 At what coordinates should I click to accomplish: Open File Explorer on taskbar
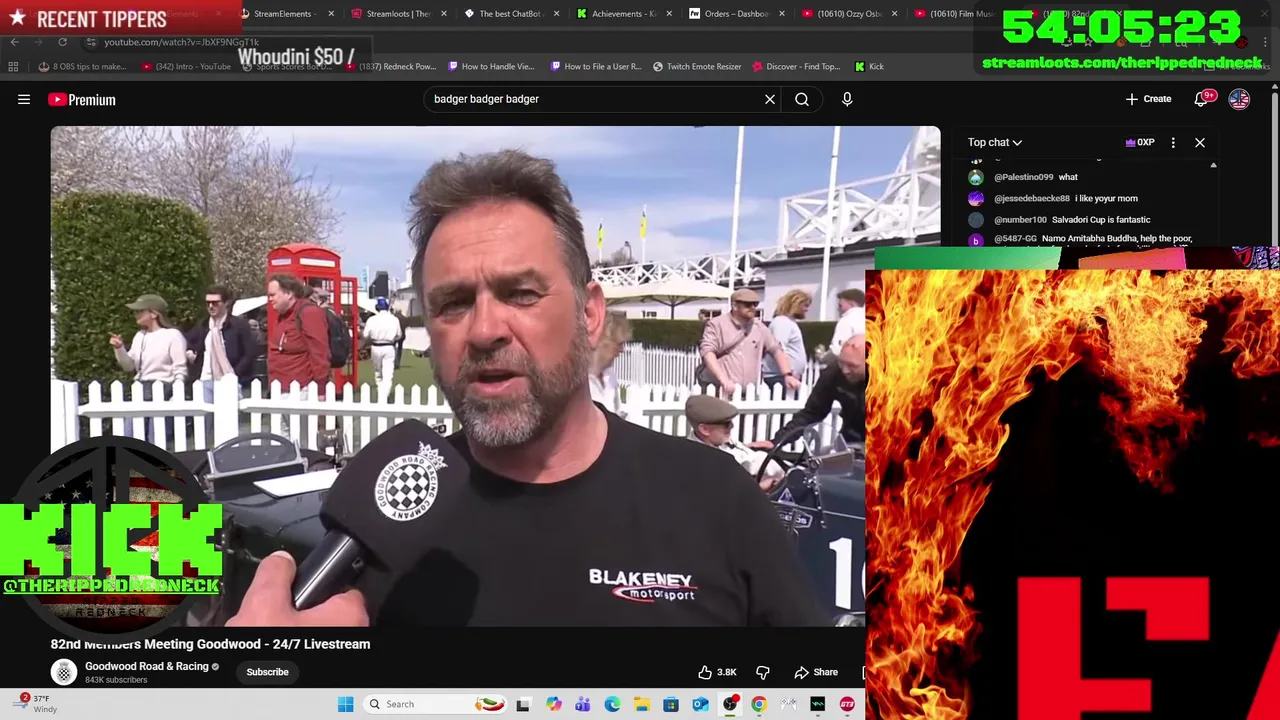641,704
